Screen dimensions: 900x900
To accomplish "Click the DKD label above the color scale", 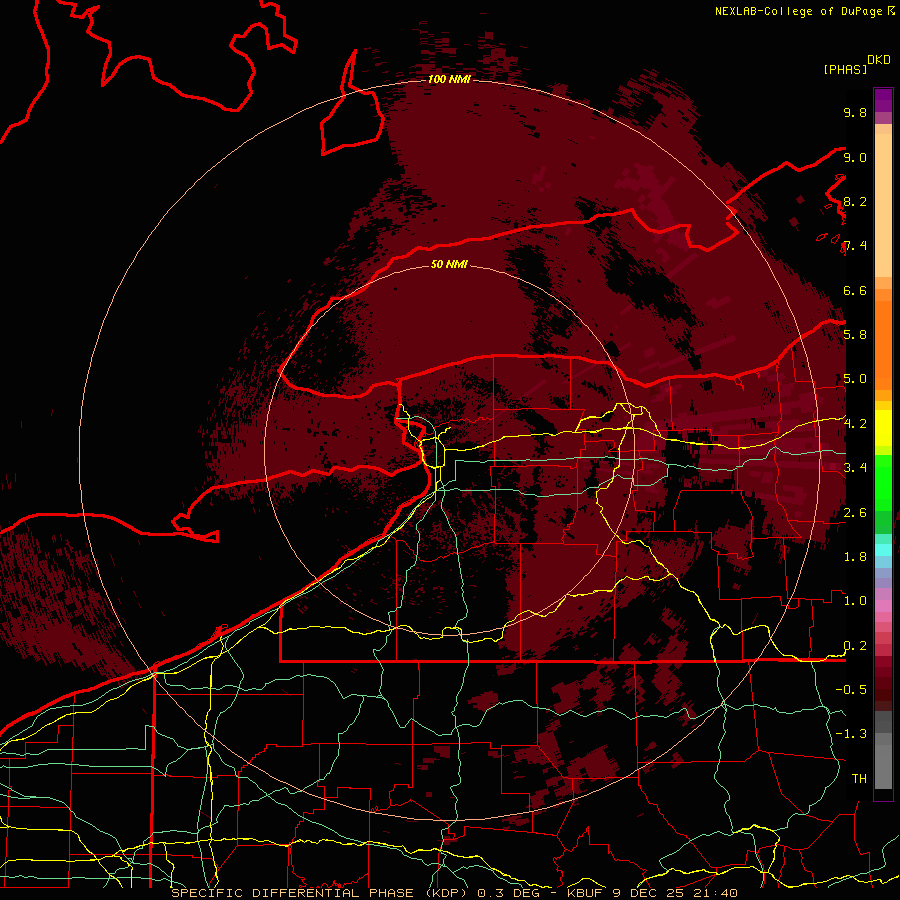I will tap(879, 60).
